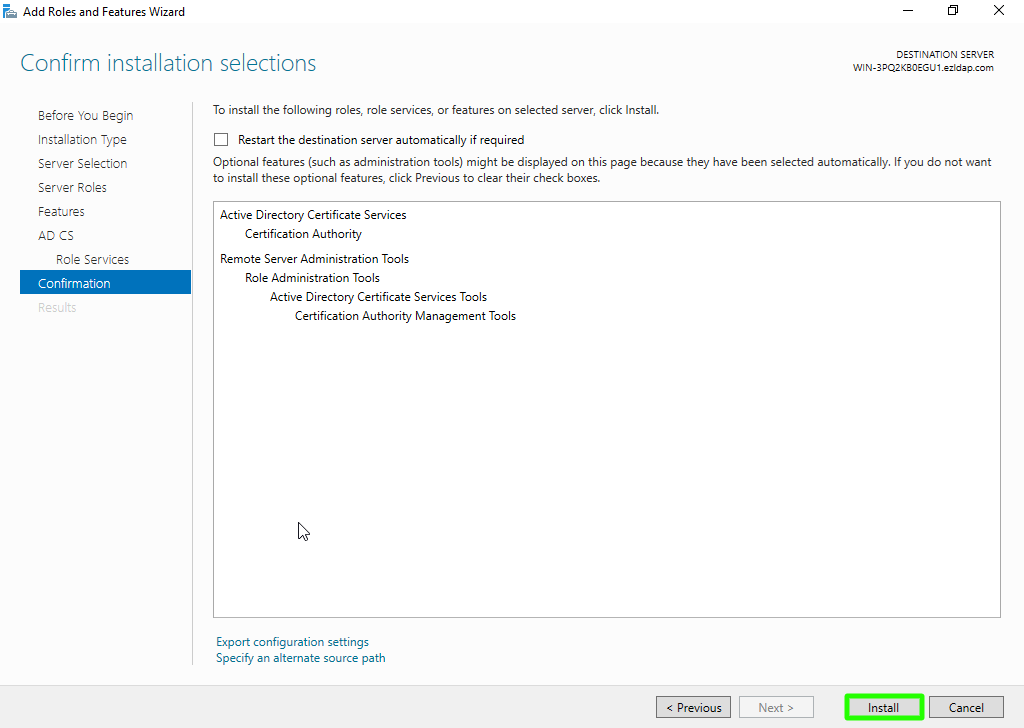
Task: Click the Install button
Action: 883,707
